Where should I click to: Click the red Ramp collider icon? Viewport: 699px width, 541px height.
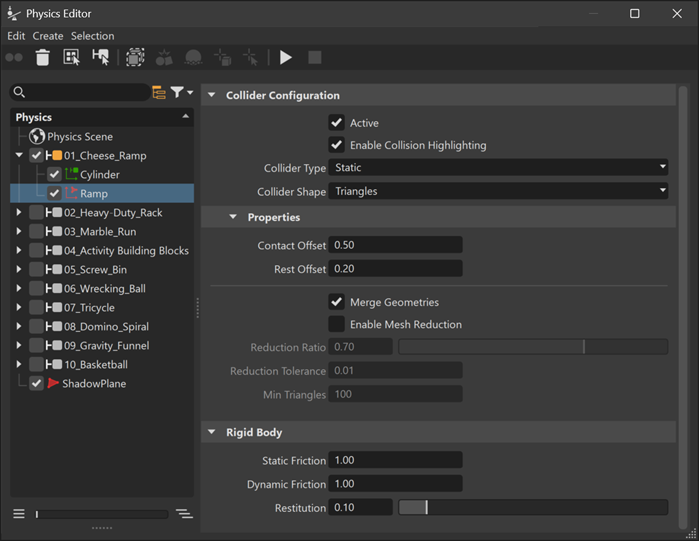[x=71, y=193]
